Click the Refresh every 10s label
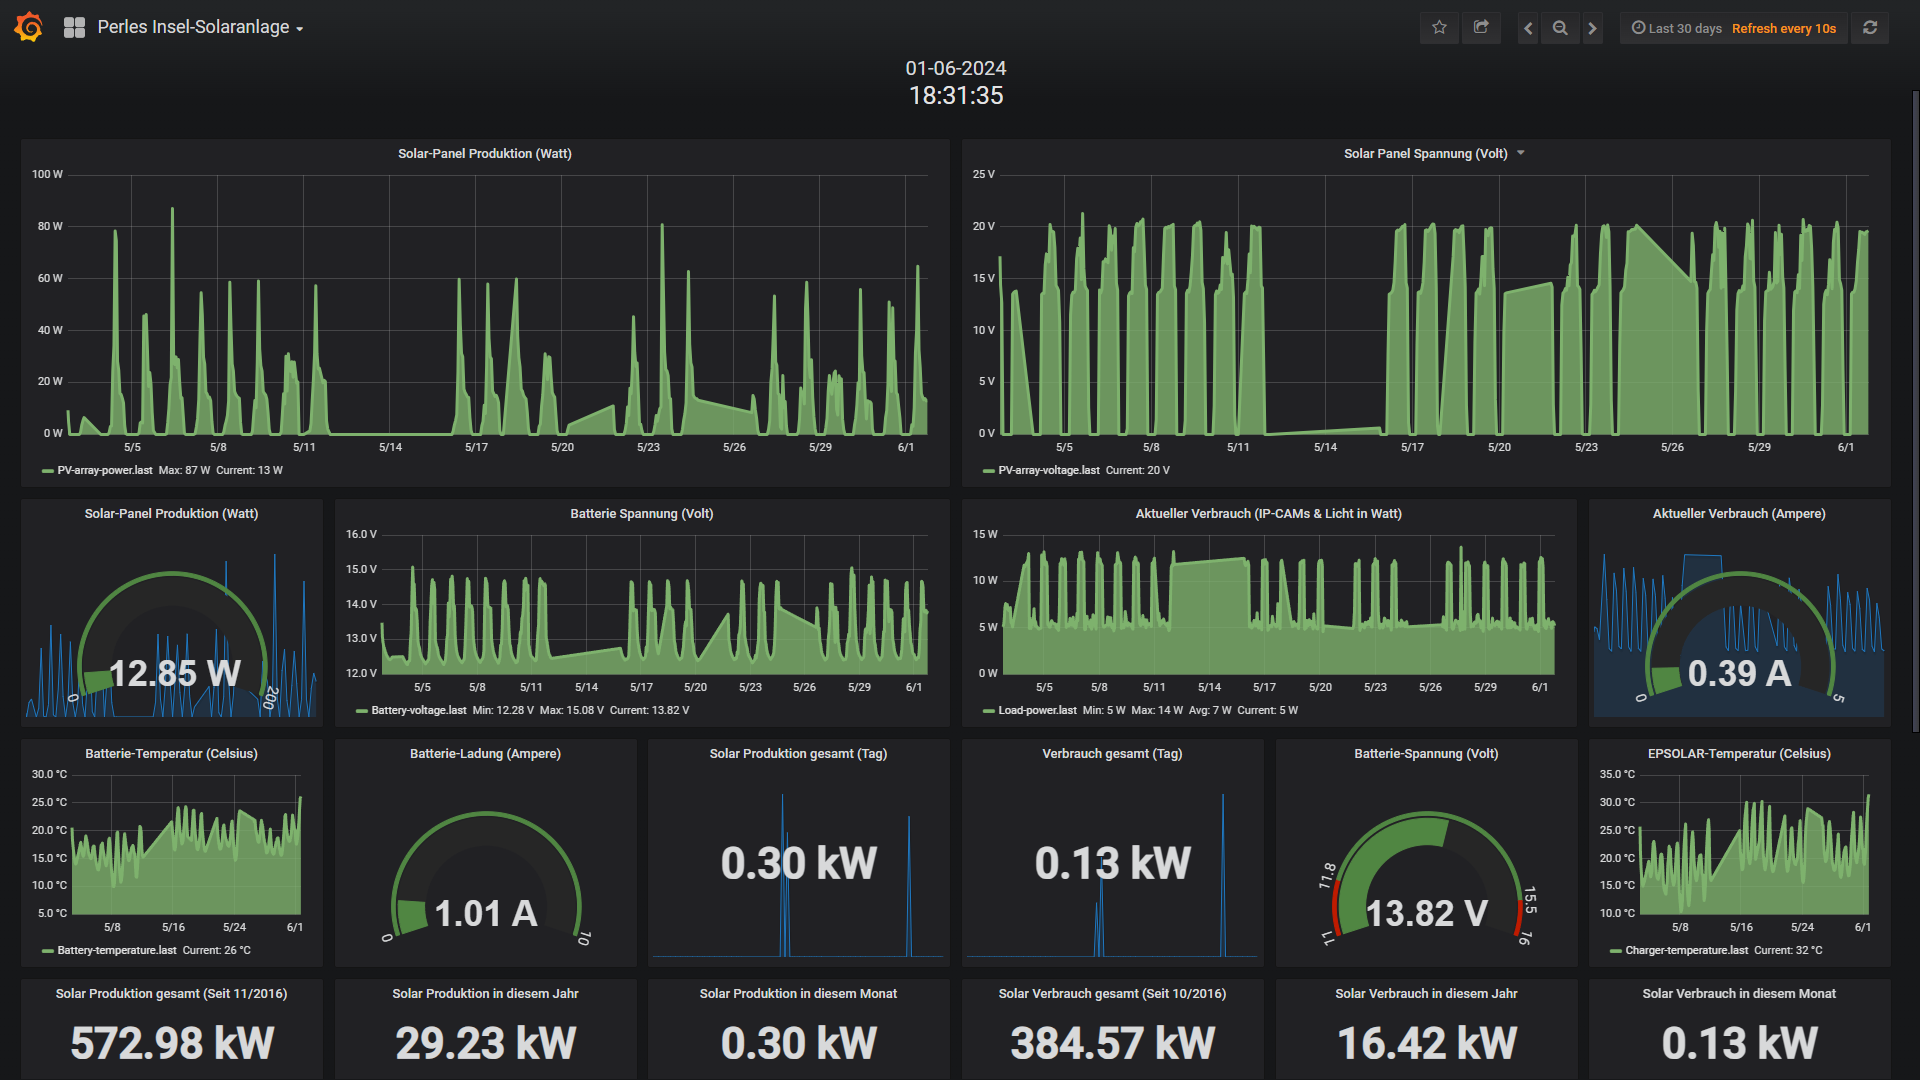Viewport: 1920px width, 1080px height. (x=1784, y=28)
